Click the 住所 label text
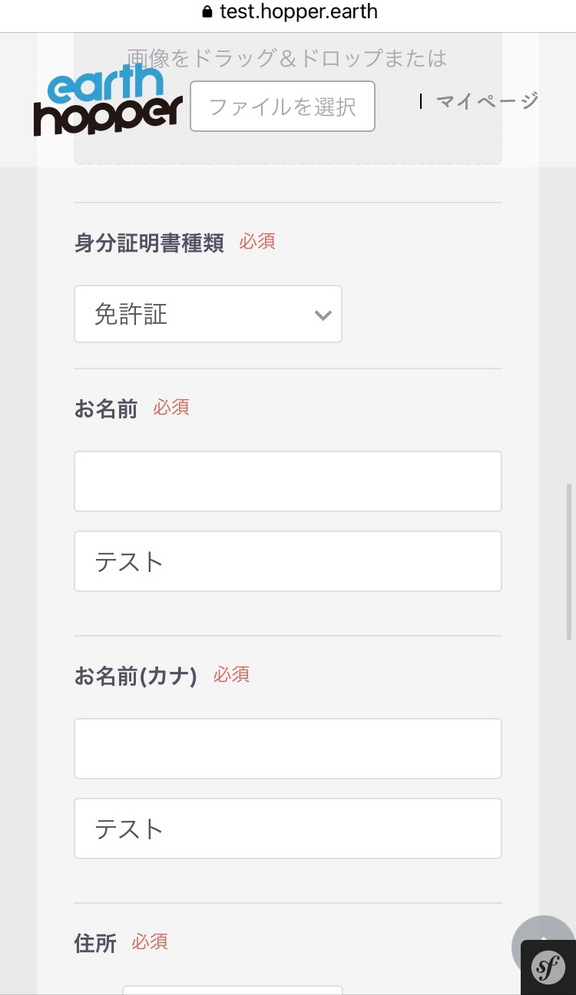Image resolution: width=576 pixels, height=995 pixels. coord(95,943)
